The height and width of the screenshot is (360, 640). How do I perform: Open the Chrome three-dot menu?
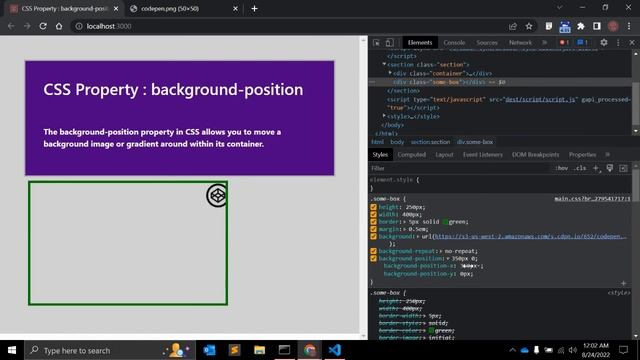click(x=629, y=26)
